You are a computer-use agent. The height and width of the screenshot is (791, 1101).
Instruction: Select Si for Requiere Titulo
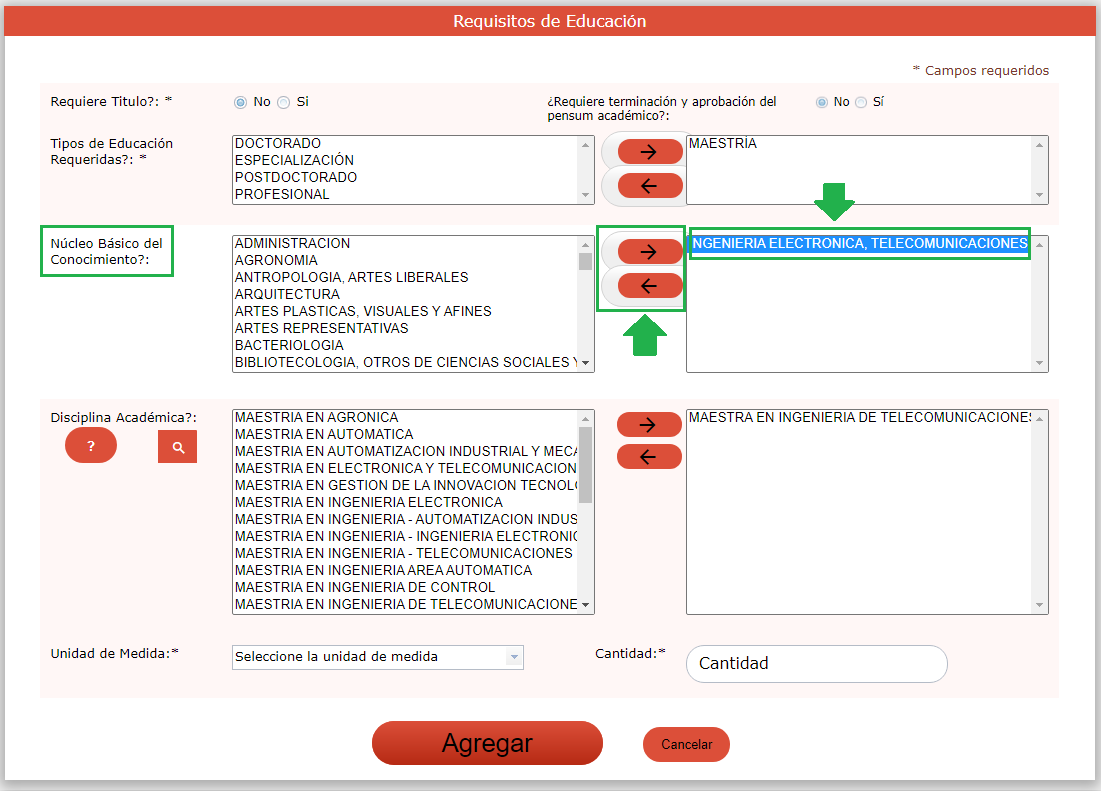tap(284, 102)
